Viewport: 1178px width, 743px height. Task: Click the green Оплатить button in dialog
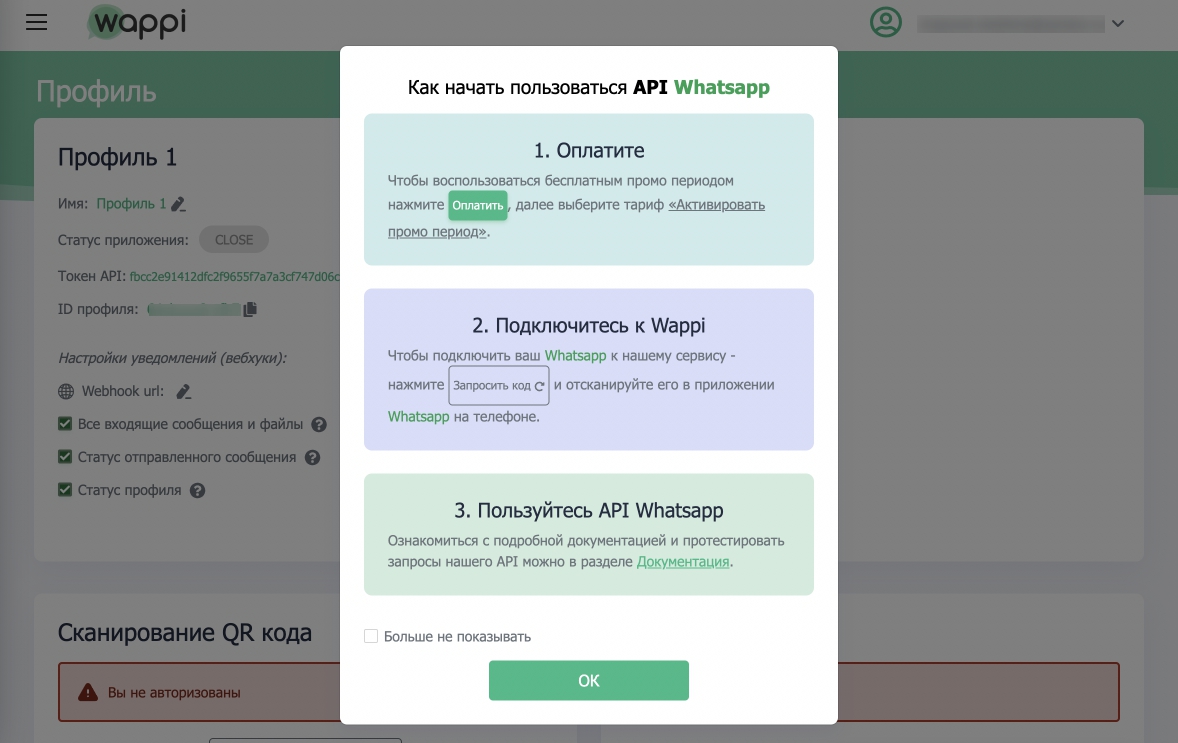478,205
